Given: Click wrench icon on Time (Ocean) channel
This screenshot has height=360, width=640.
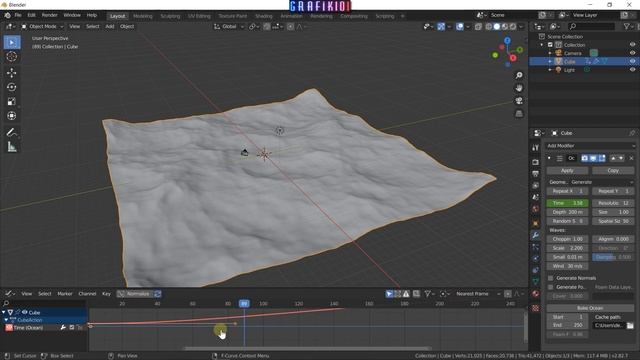Looking at the screenshot, I should point(63,327).
